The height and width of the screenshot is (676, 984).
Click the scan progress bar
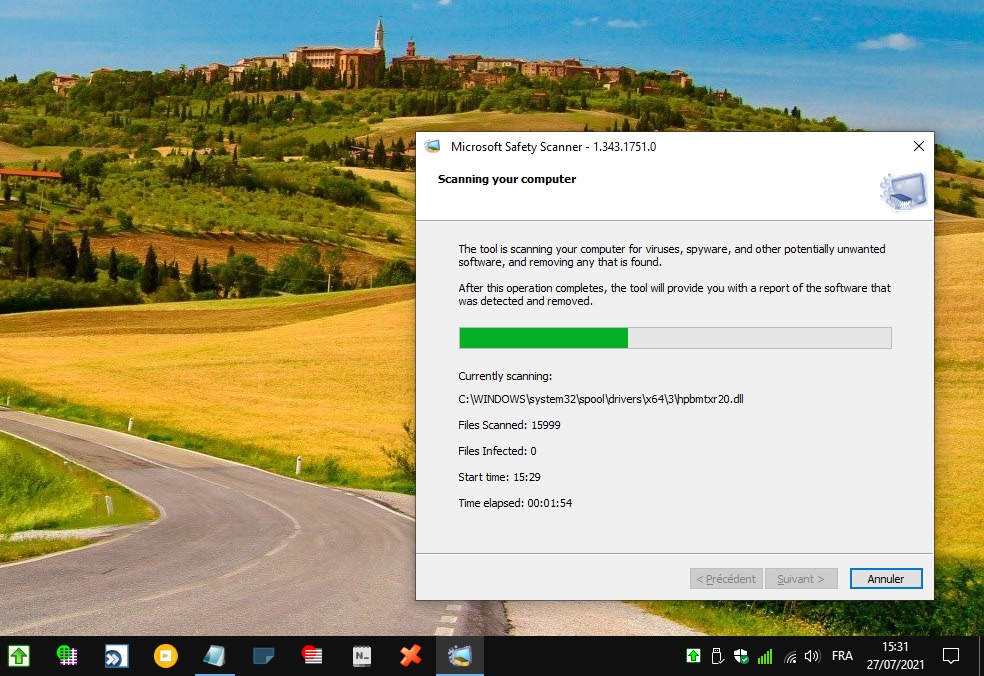[675, 338]
